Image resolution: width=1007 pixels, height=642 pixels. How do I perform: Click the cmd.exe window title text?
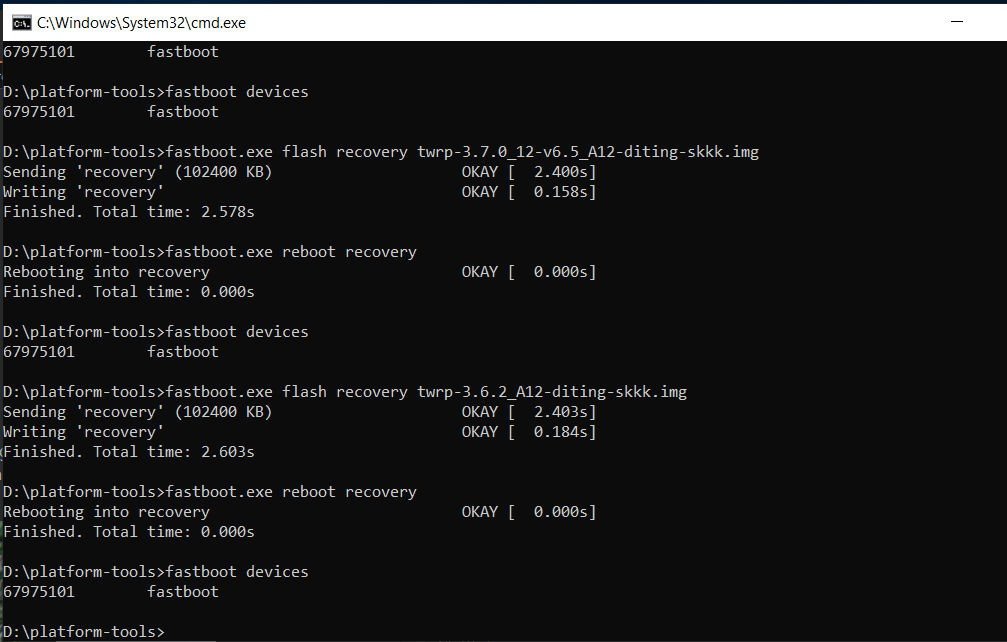(x=141, y=22)
